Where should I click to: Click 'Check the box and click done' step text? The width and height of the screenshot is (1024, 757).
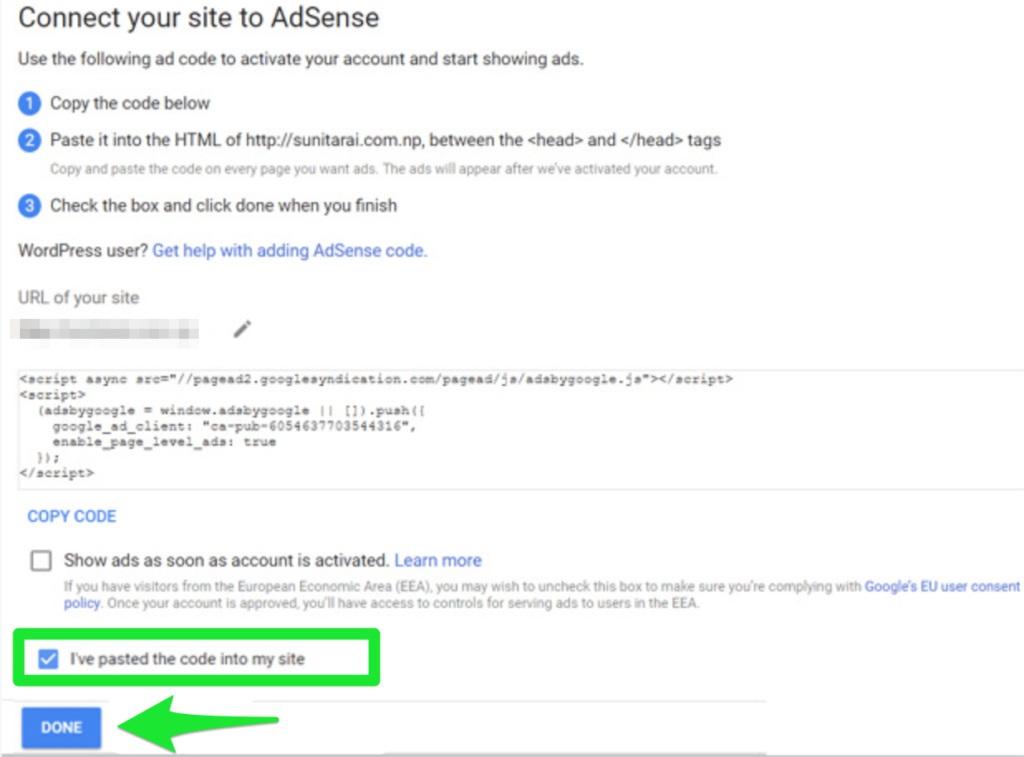(223, 206)
